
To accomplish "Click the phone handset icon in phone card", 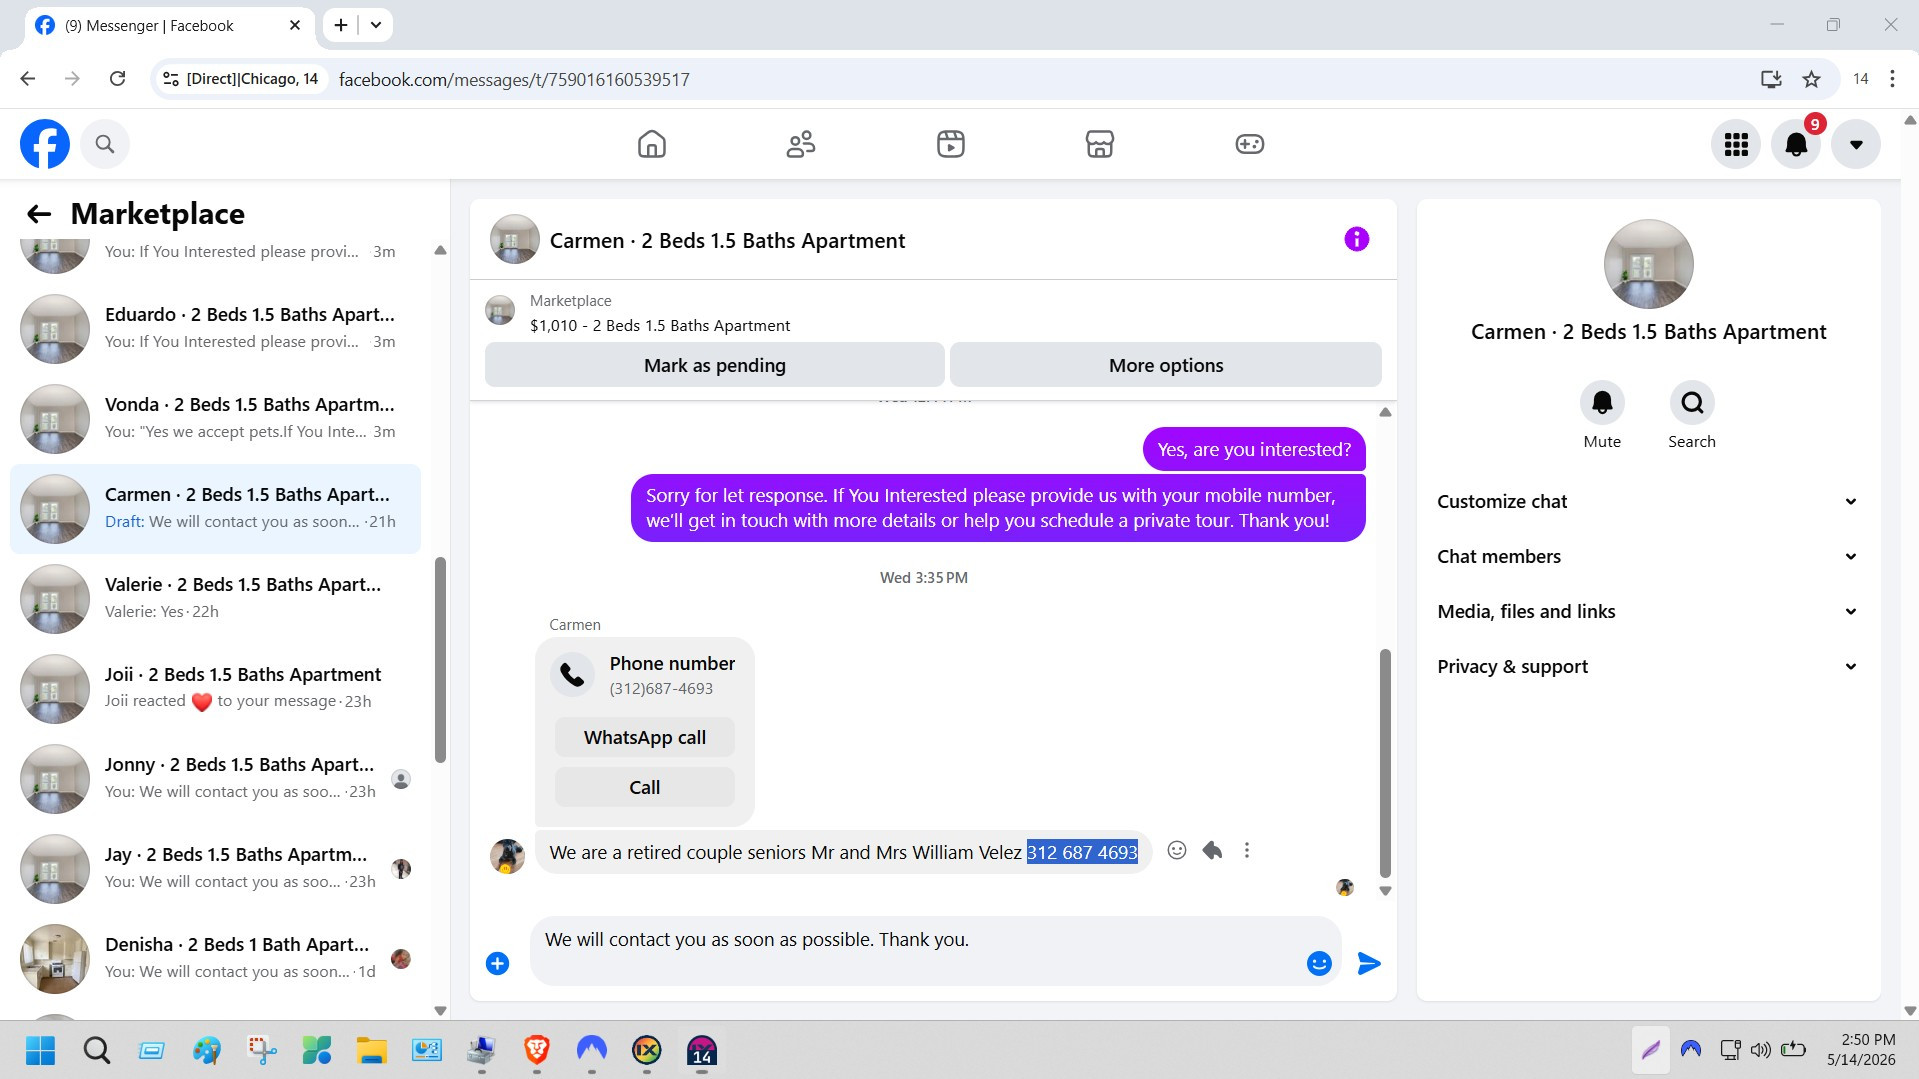I will coord(573,675).
